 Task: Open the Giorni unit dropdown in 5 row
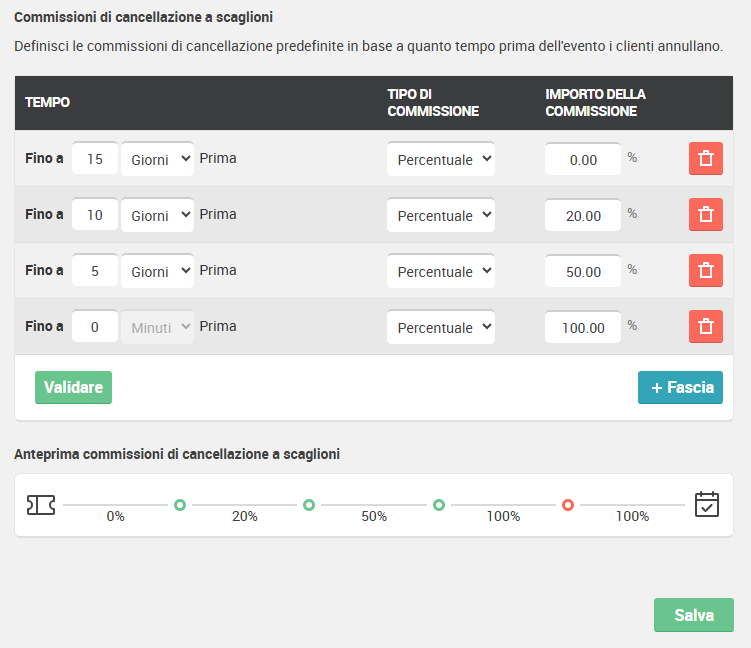click(x=158, y=271)
